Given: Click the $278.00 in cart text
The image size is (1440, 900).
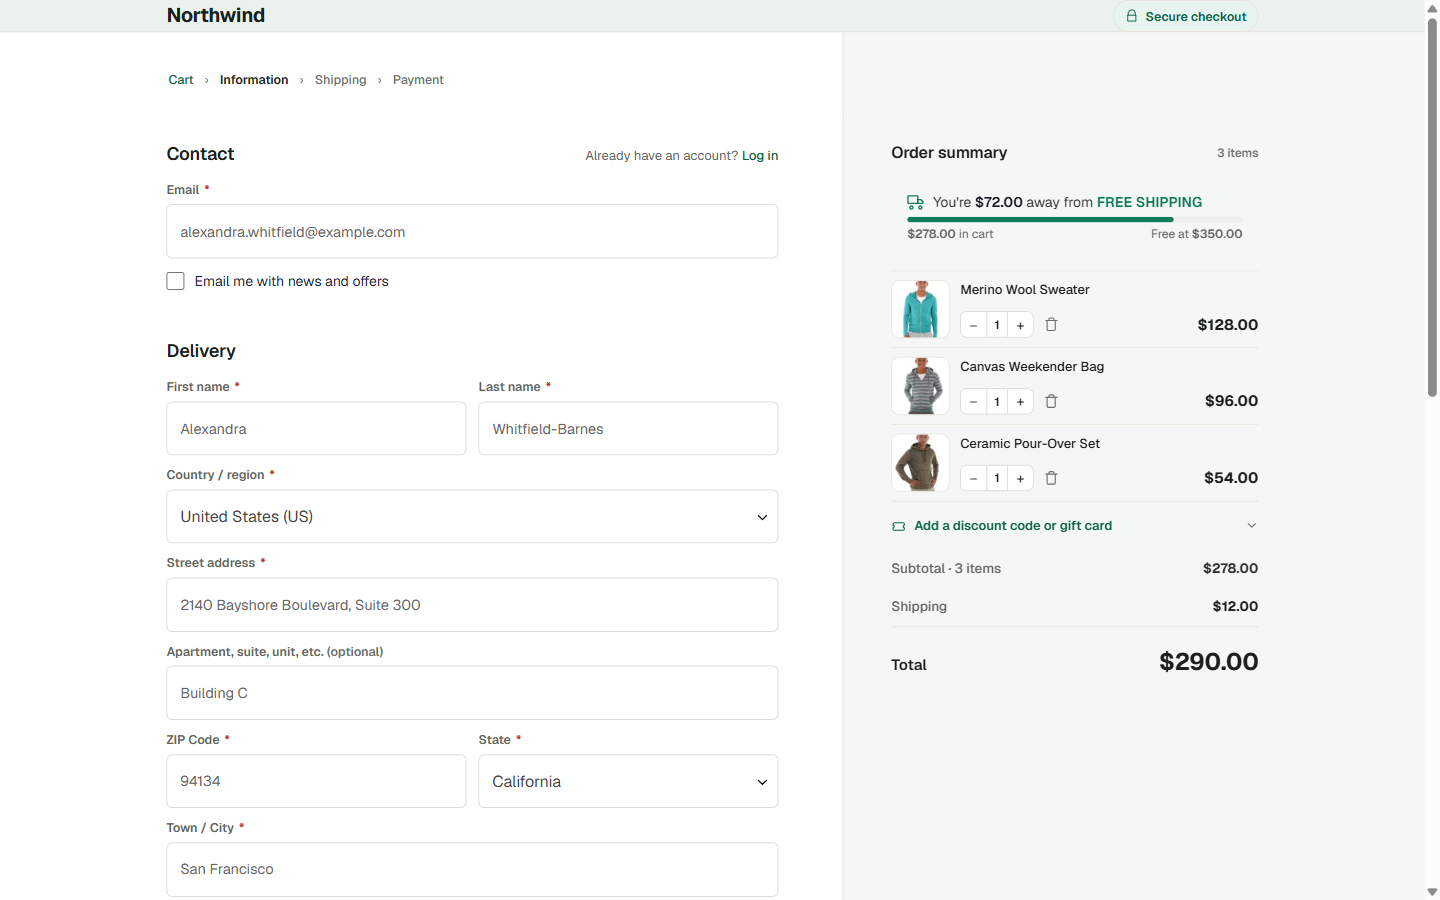Looking at the screenshot, I should click(950, 234).
